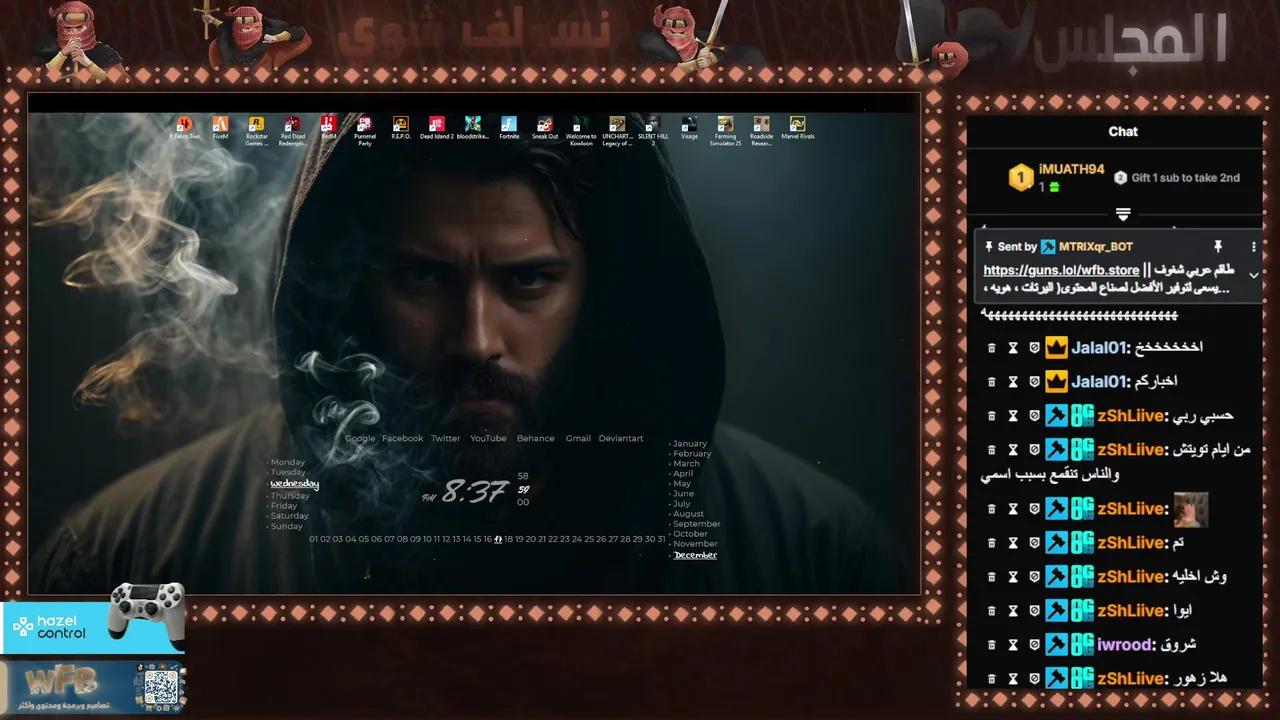
Task: Open iMUATH94's top gifter entry
Action: click(x=1056, y=177)
